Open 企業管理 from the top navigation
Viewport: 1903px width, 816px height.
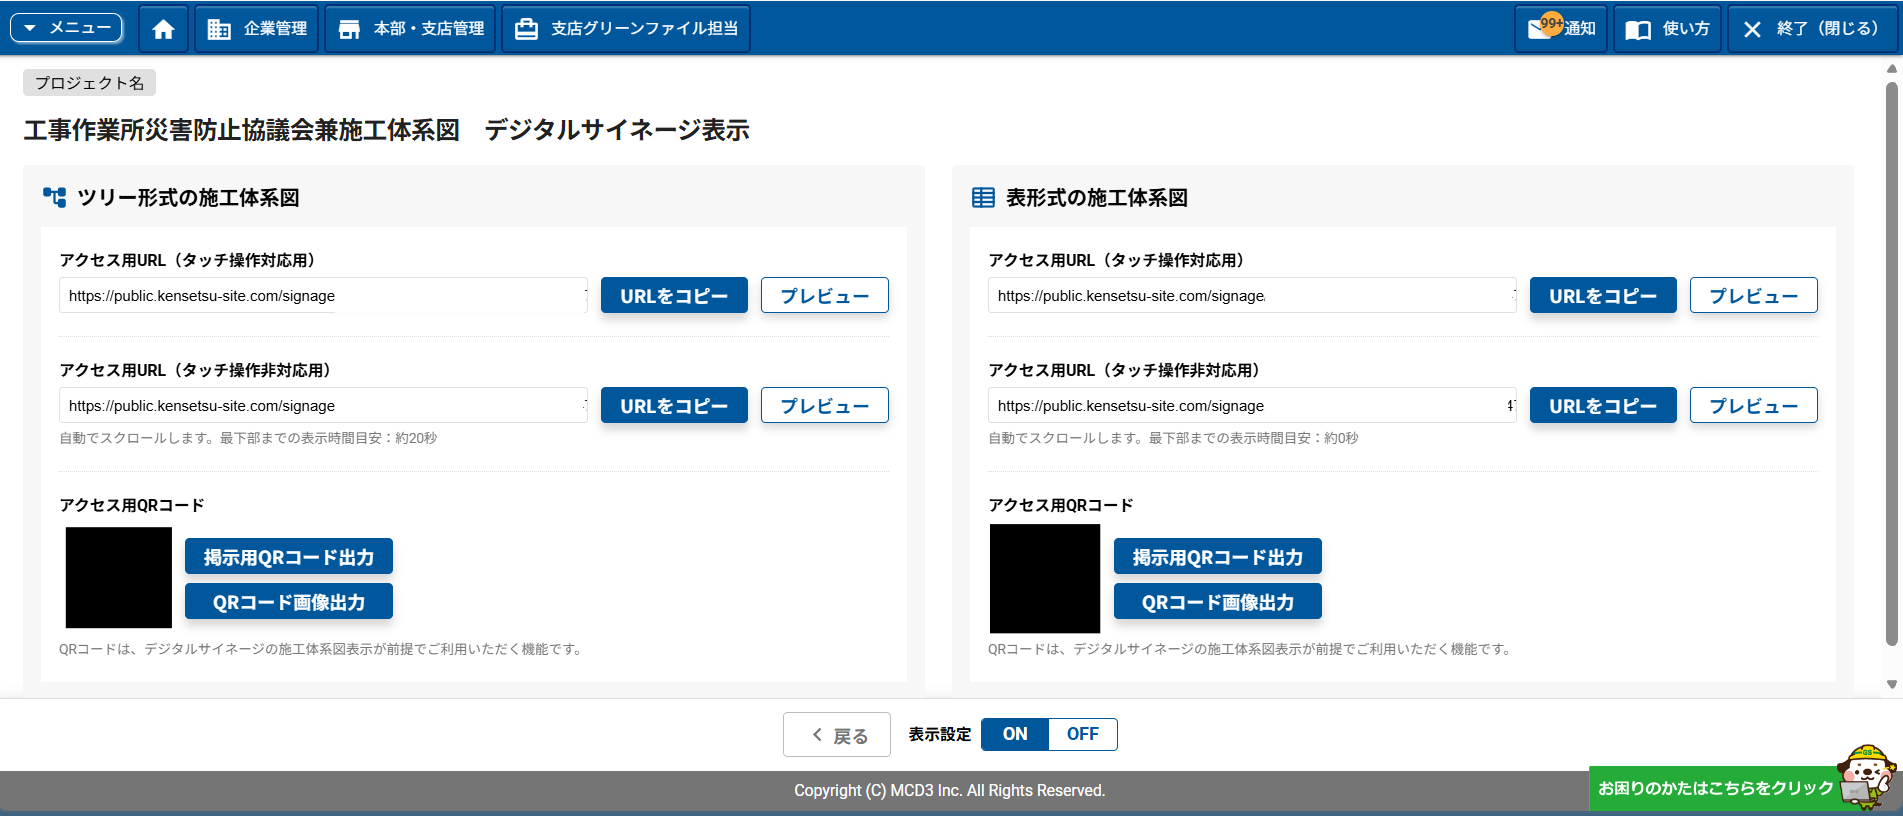click(x=257, y=29)
